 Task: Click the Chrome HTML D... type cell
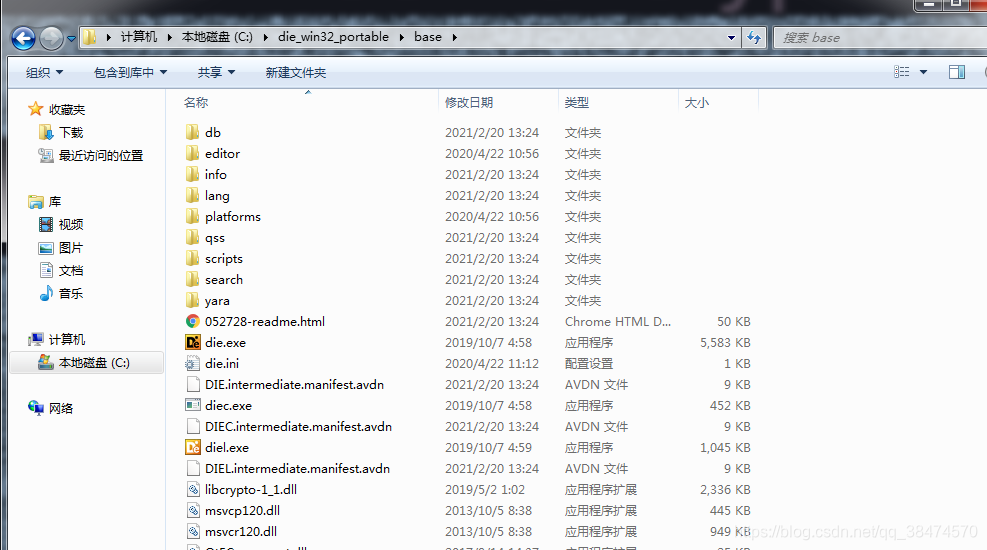(x=618, y=322)
